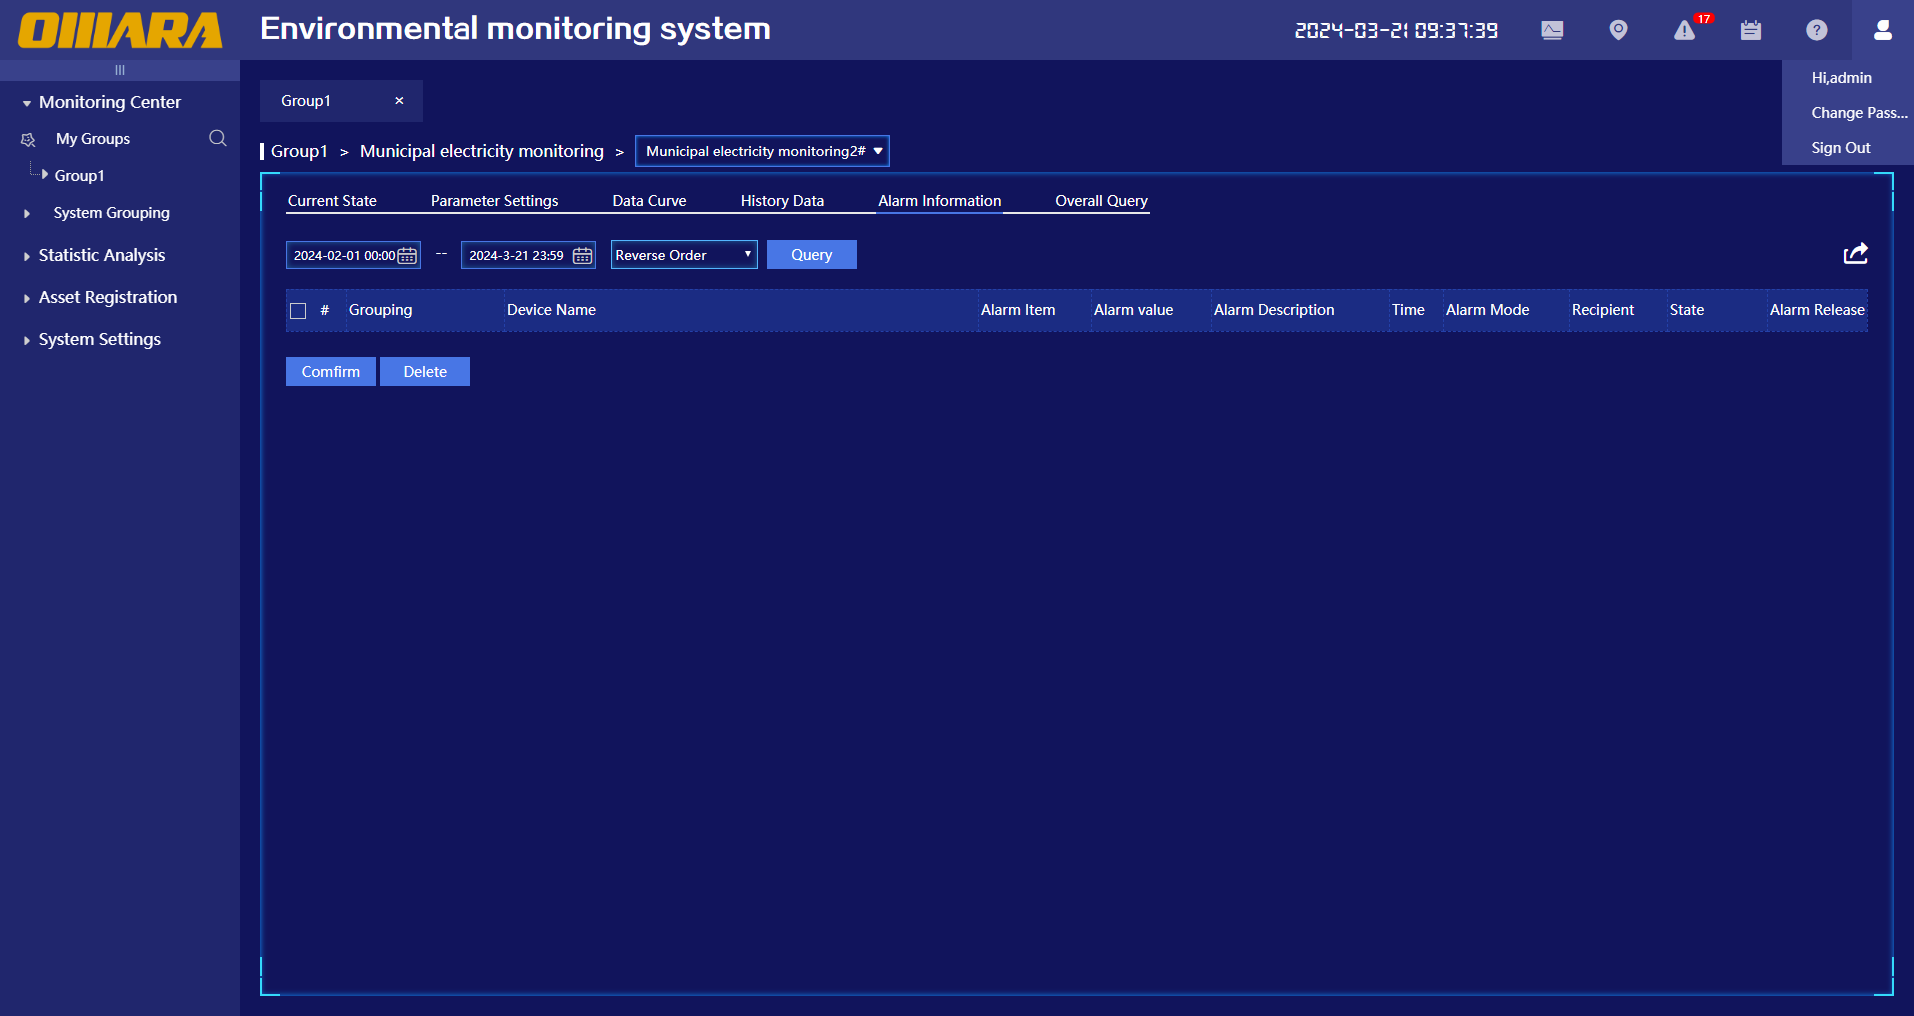Click the user account profile icon
Image resolution: width=1914 pixels, height=1016 pixels.
tap(1882, 30)
